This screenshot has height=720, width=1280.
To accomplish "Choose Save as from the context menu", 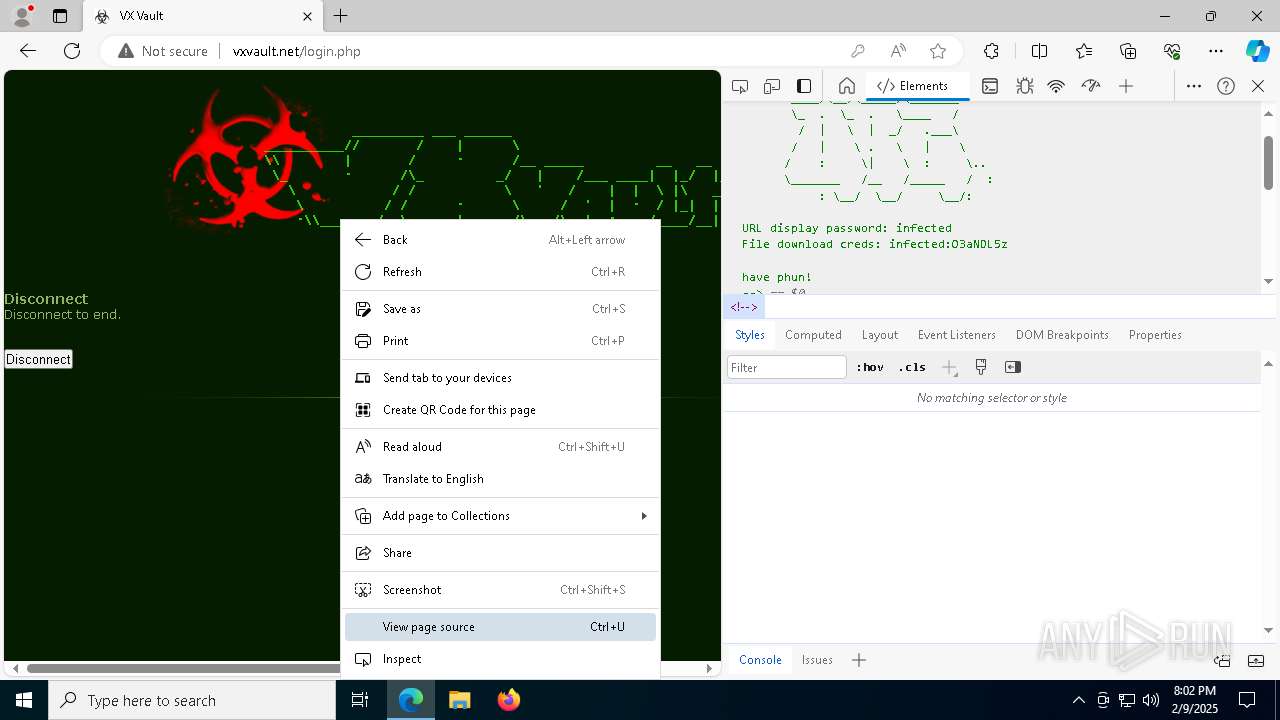I will [x=500, y=309].
